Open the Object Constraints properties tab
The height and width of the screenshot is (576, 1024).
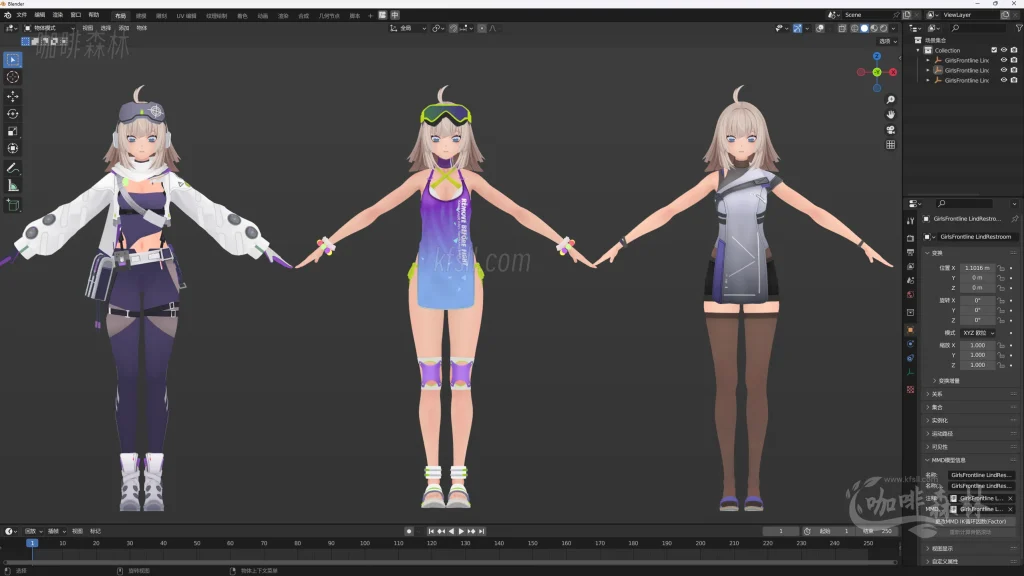tap(910, 358)
